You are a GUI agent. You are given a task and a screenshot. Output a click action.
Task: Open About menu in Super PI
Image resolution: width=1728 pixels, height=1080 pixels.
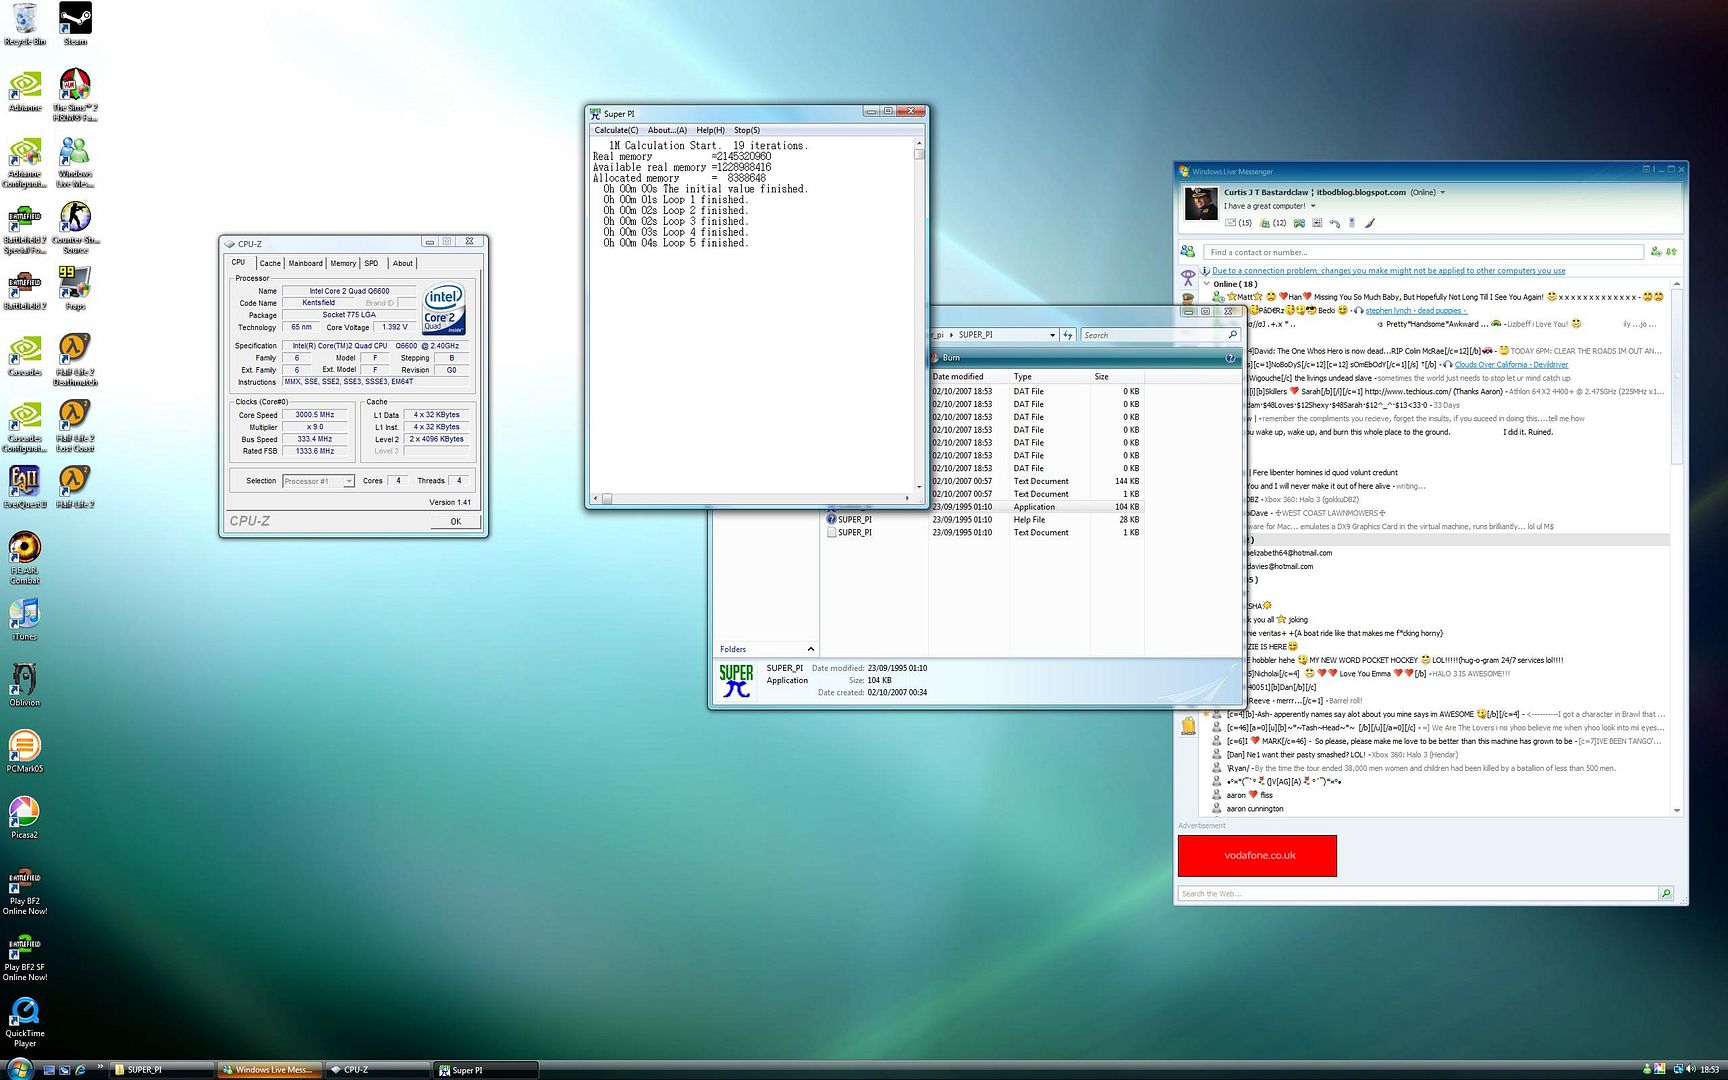(667, 130)
